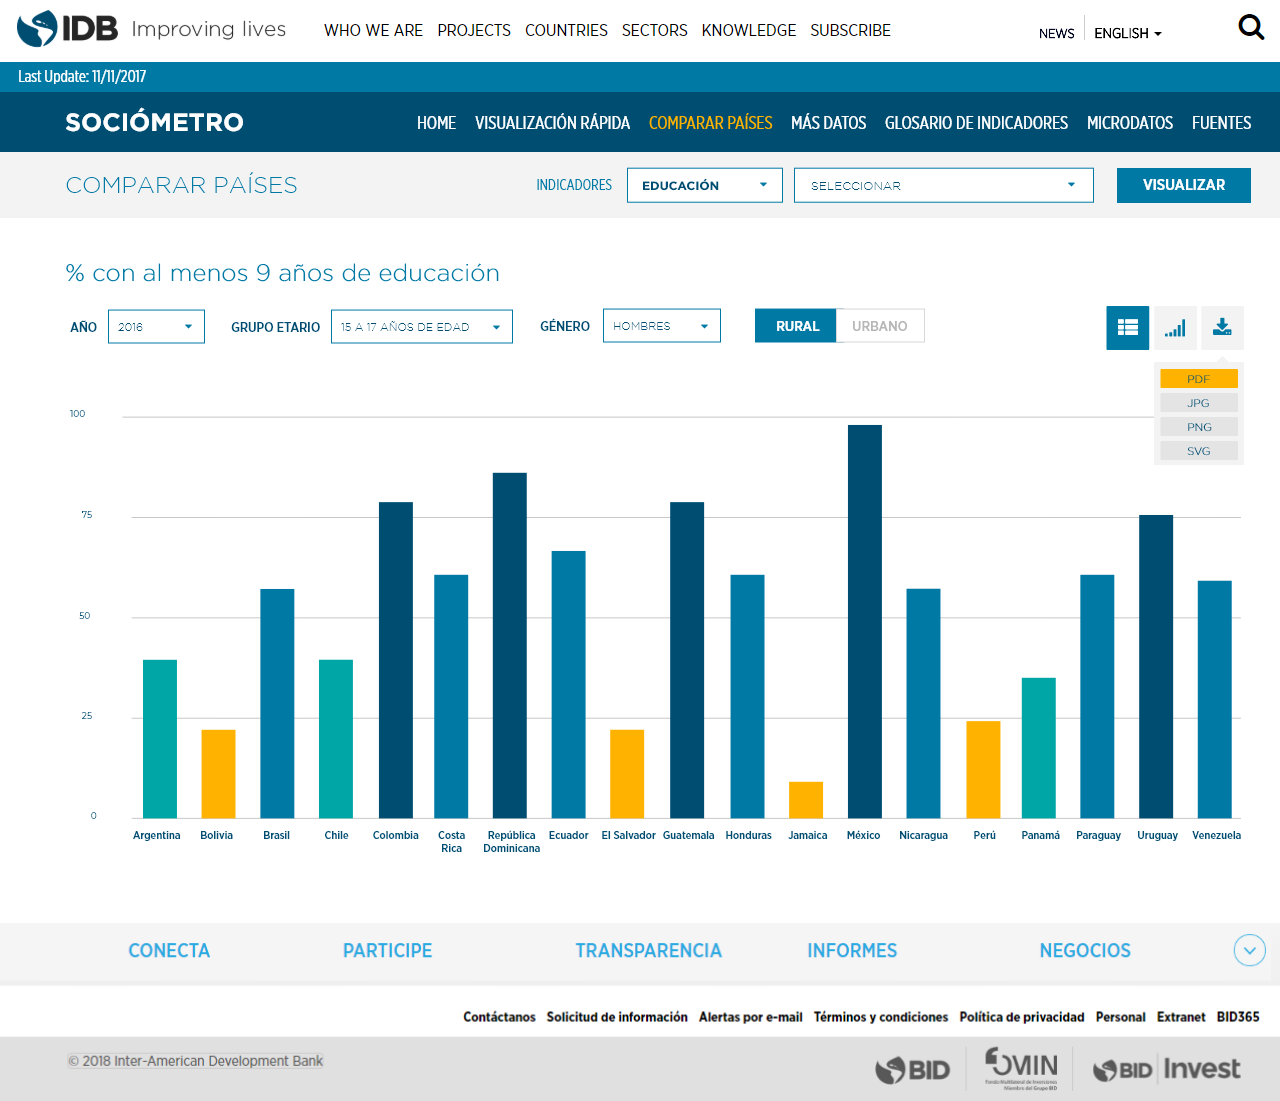Click the download export icon
This screenshot has width=1280, height=1101.
[1222, 327]
